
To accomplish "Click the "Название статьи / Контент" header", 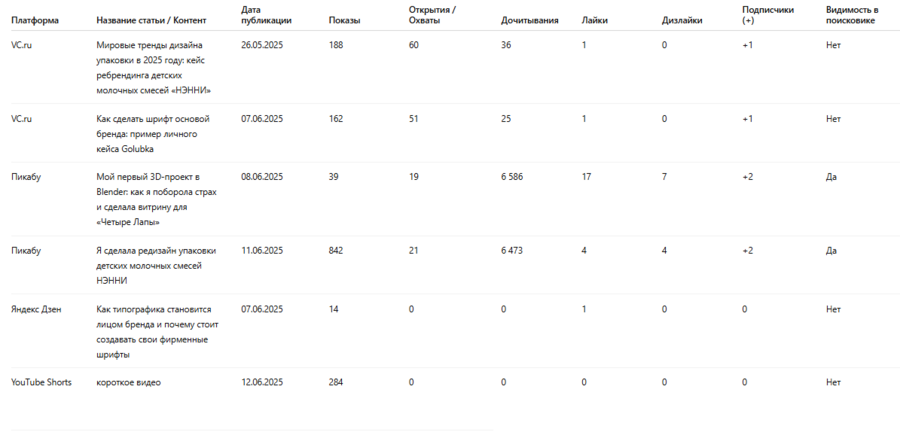I will click(151, 21).
